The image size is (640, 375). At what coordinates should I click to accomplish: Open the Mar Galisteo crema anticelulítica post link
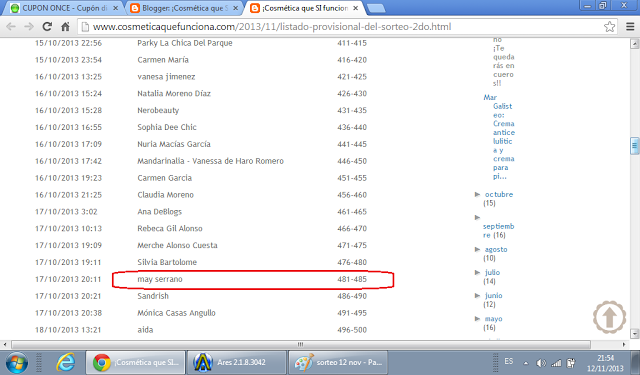[499, 137]
